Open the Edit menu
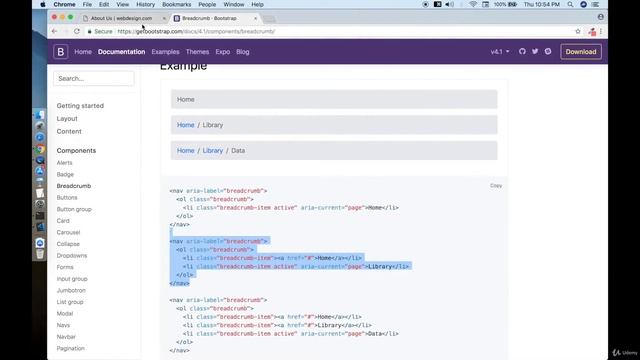This screenshot has height=360, width=640. 104,4
